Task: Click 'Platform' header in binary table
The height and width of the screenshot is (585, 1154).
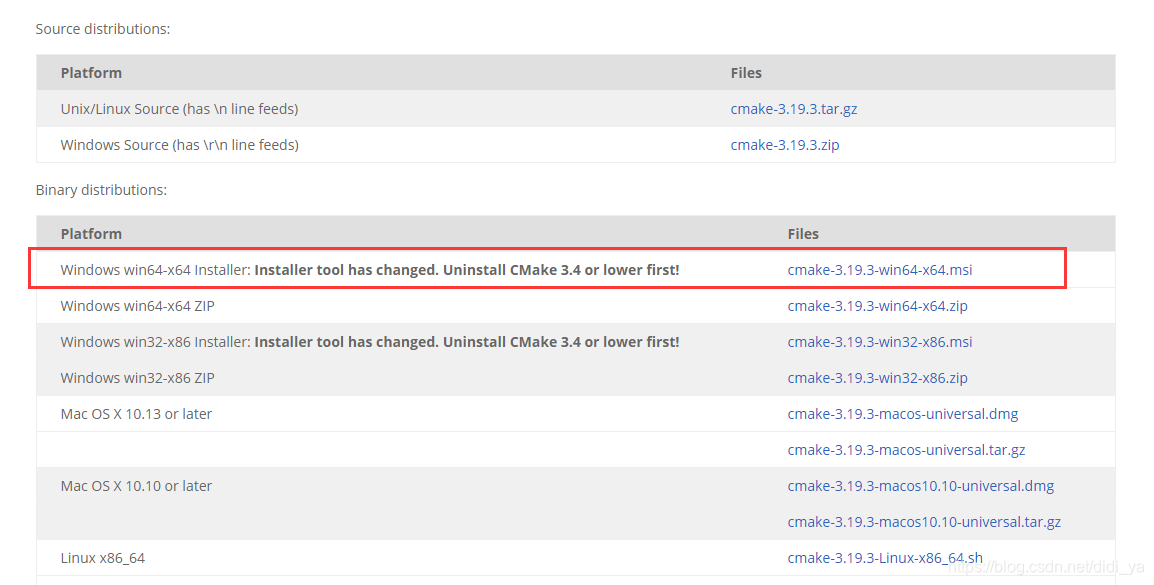Action: click(91, 234)
